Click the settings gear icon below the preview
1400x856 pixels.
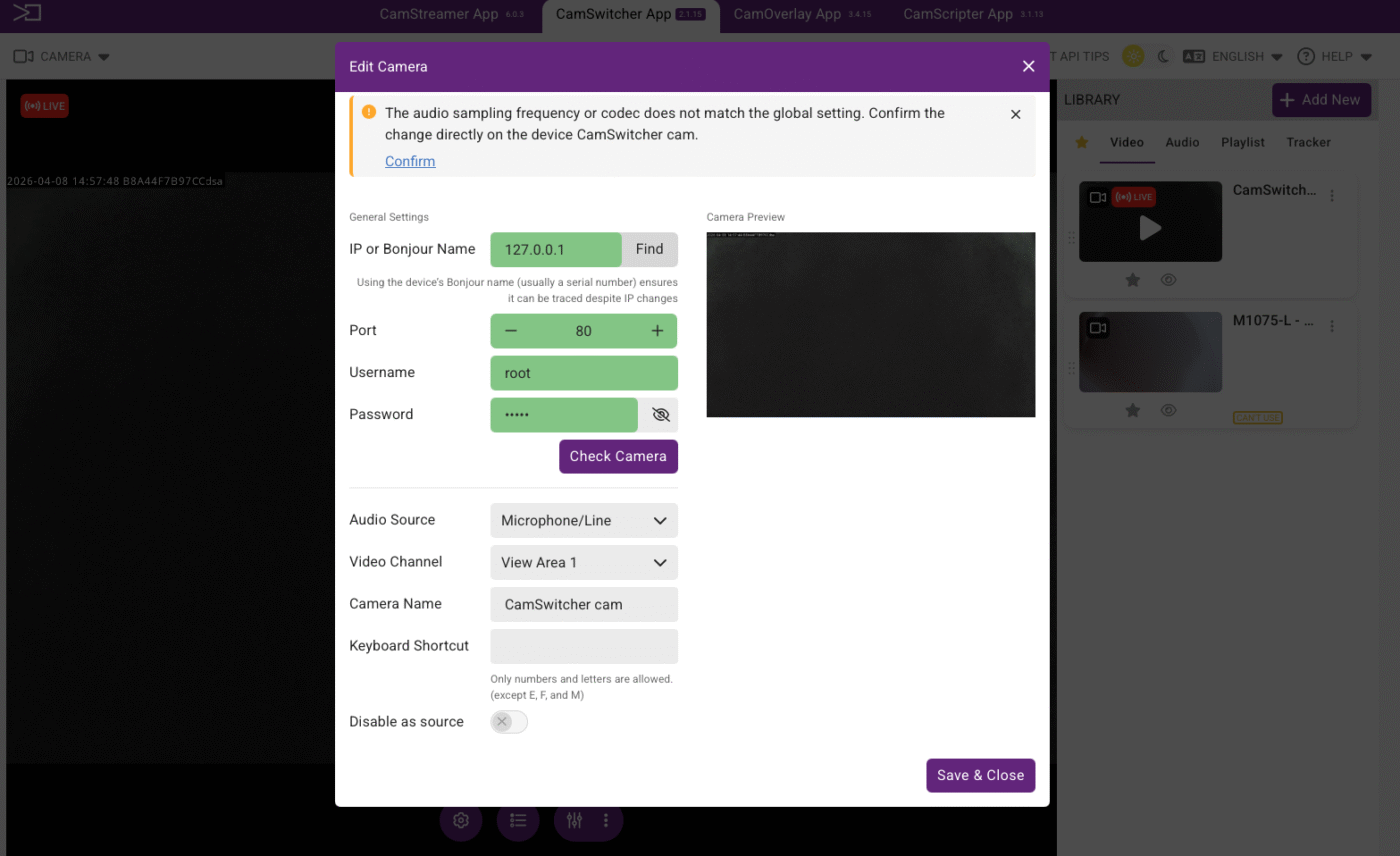[x=461, y=821]
